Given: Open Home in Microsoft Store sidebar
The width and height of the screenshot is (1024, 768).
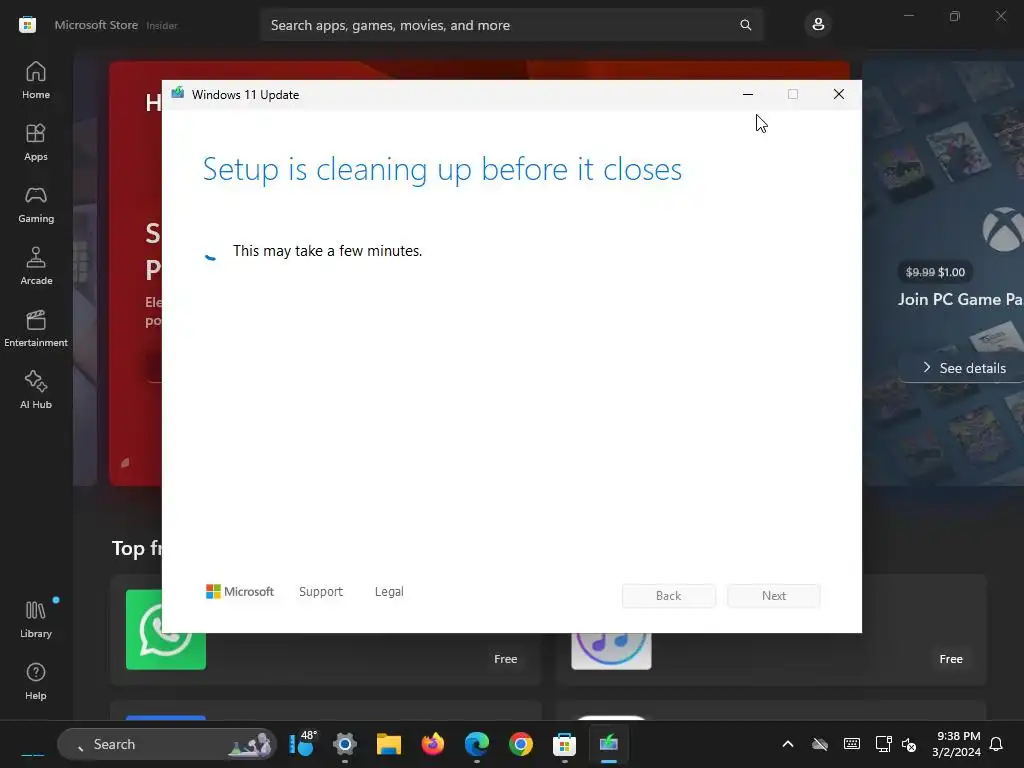Looking at the screenshot, I should [36, 80].
